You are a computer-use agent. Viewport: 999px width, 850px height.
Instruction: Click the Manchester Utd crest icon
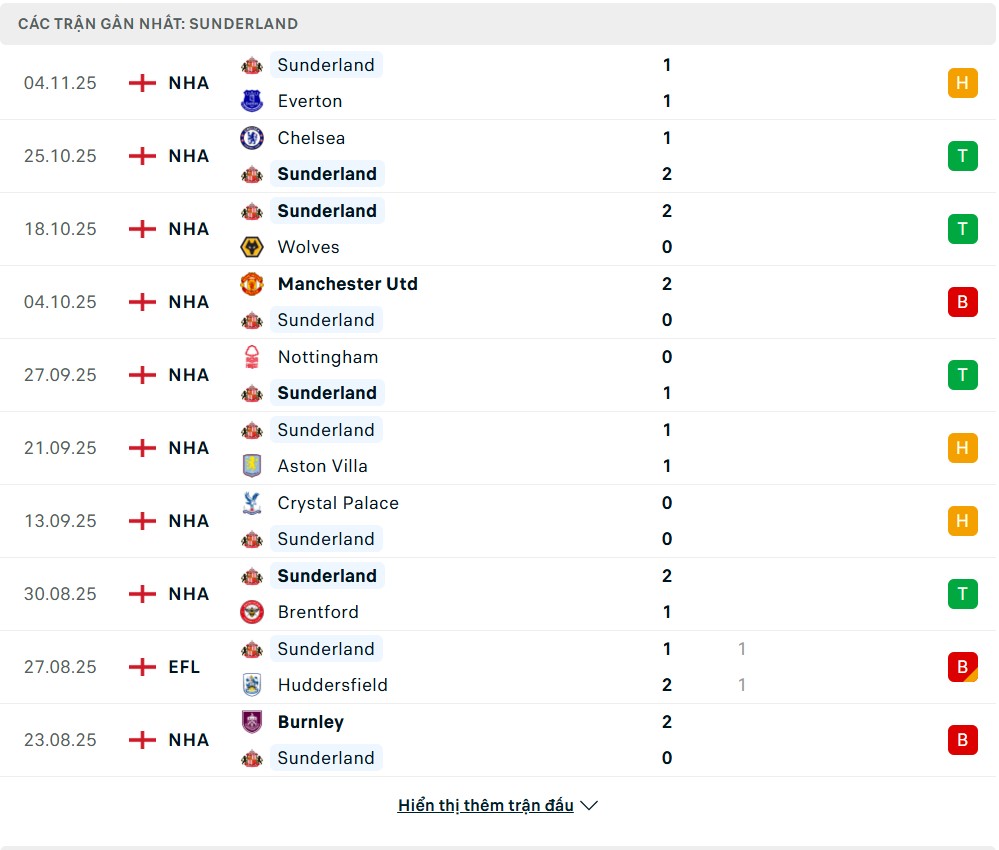pos(252,284)
